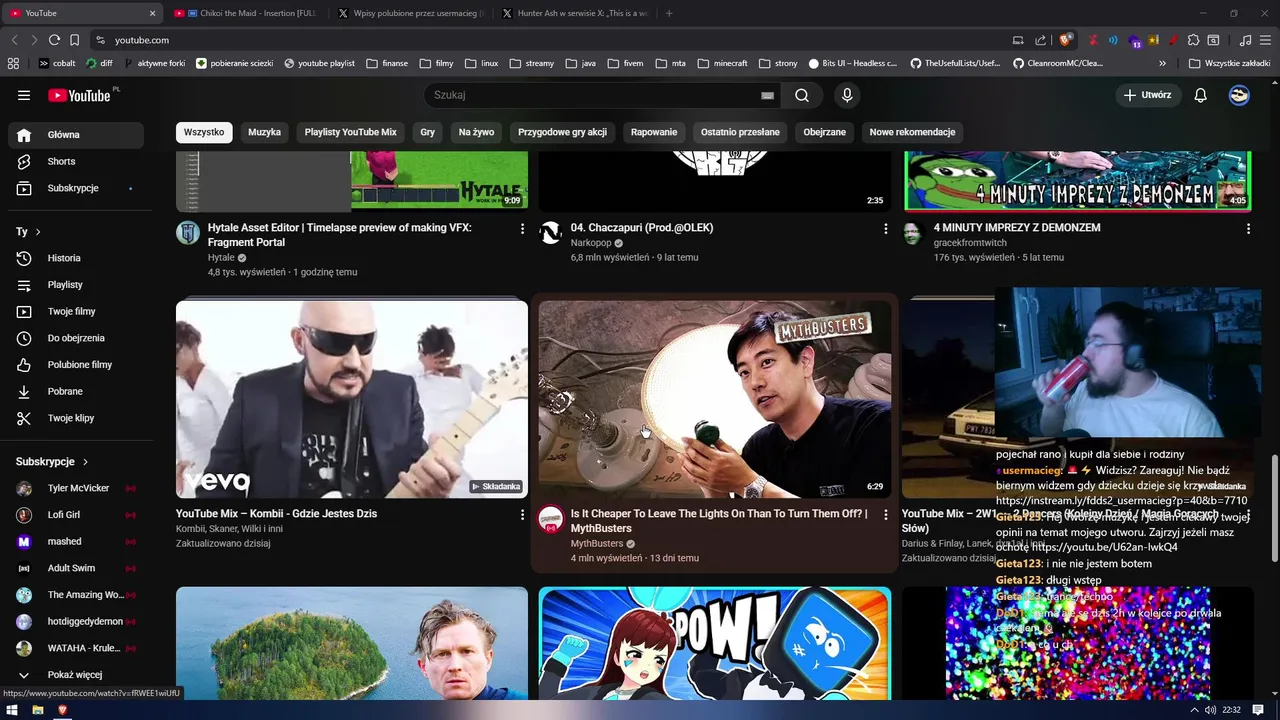The width and height of the screenshot is (1280, 720).
Task: Select the Na żywo filter chip
Action: click(477, 132)
